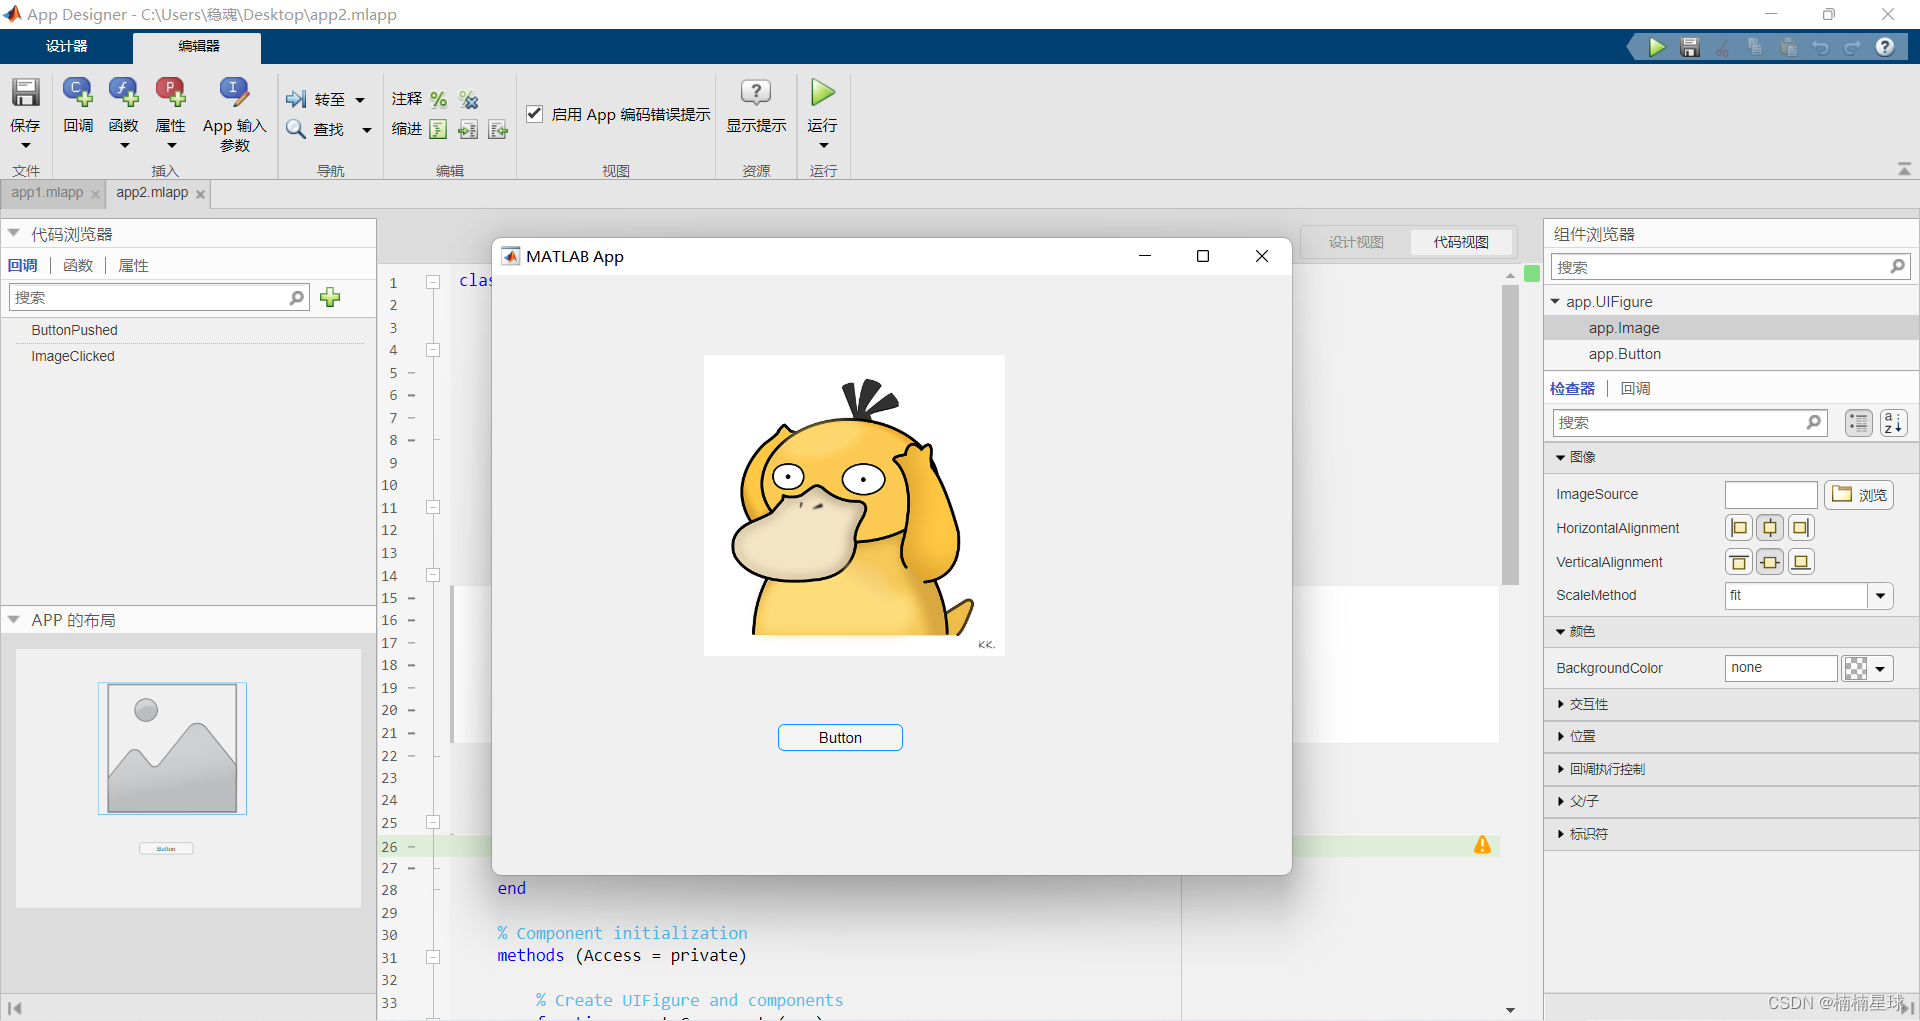Click the checkered BackgroundColor swatch
Screen dimensions: 1920x1021
click(x=1855, y=669)
